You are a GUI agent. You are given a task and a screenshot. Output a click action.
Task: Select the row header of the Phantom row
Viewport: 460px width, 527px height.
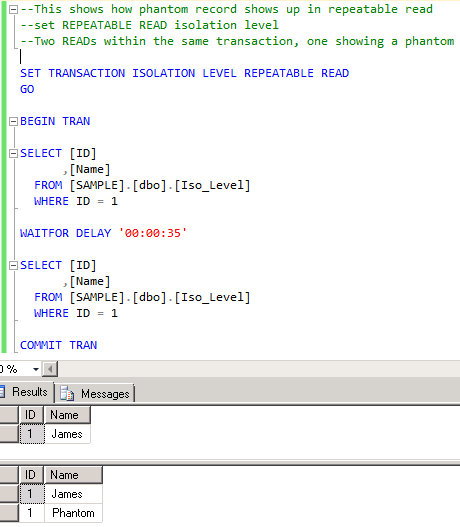(x=9, y=513)
